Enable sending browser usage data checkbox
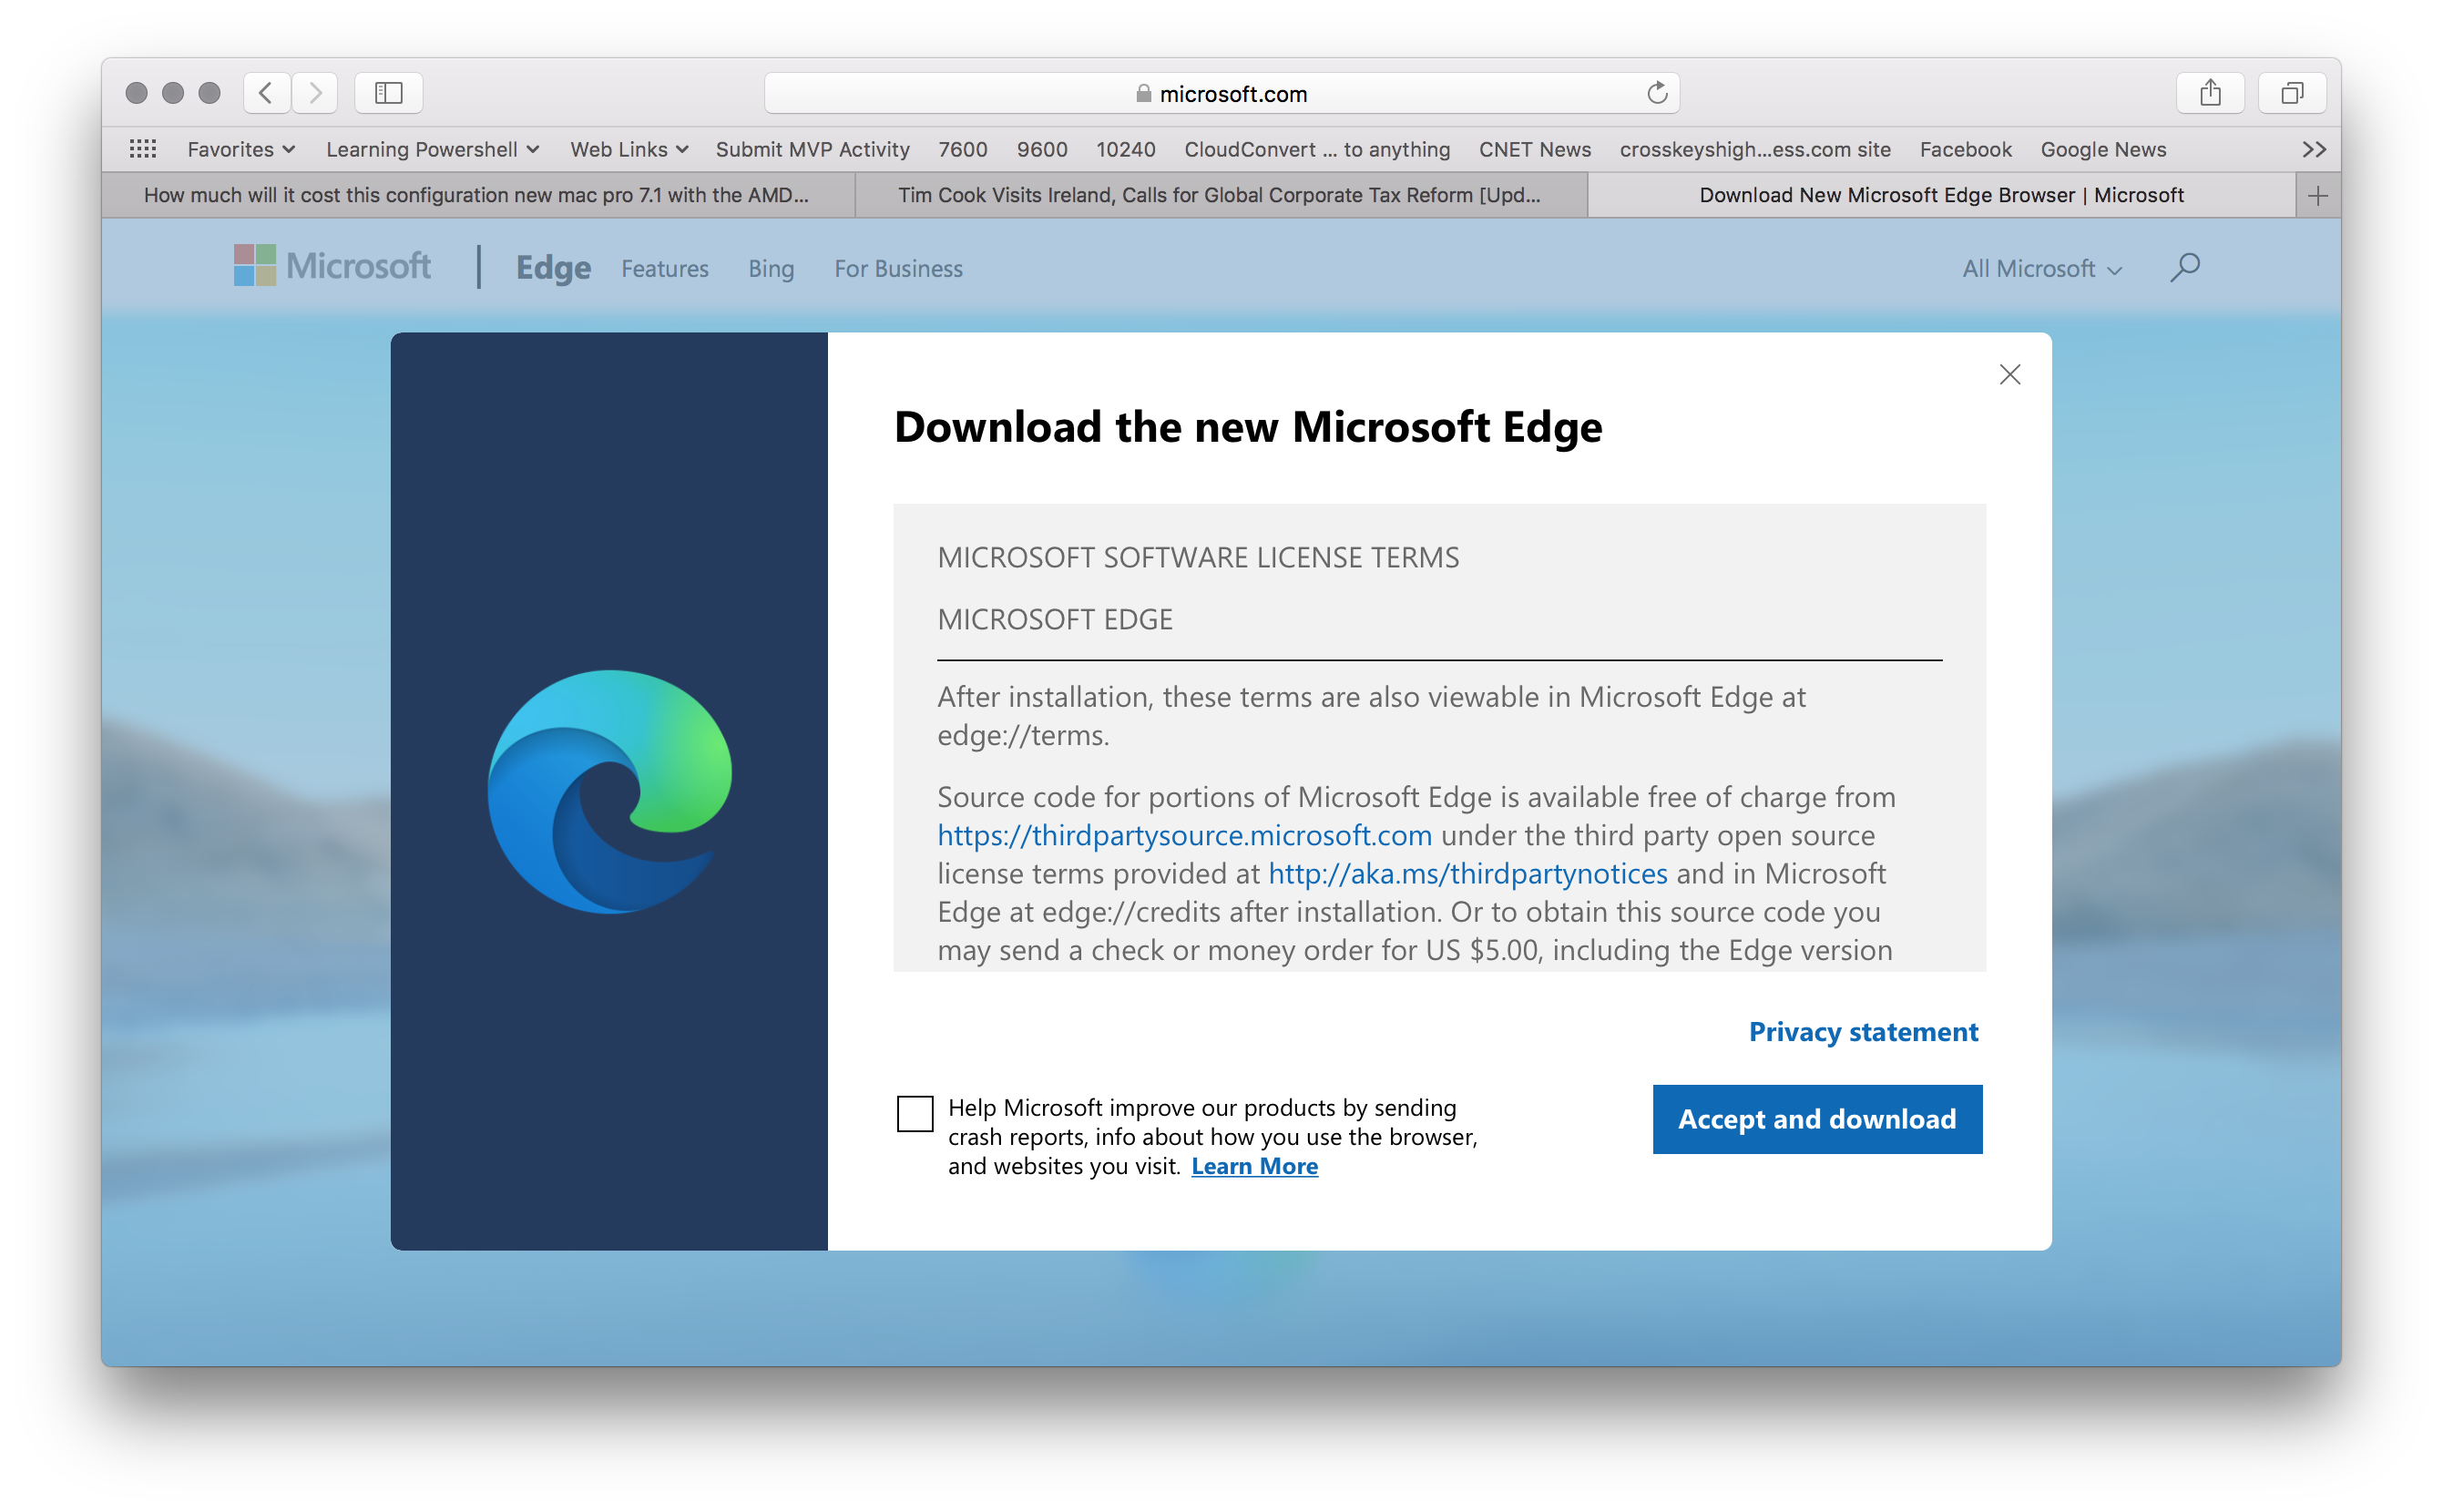This screenshot has height=1512, width=2443. coord(915,1116)
